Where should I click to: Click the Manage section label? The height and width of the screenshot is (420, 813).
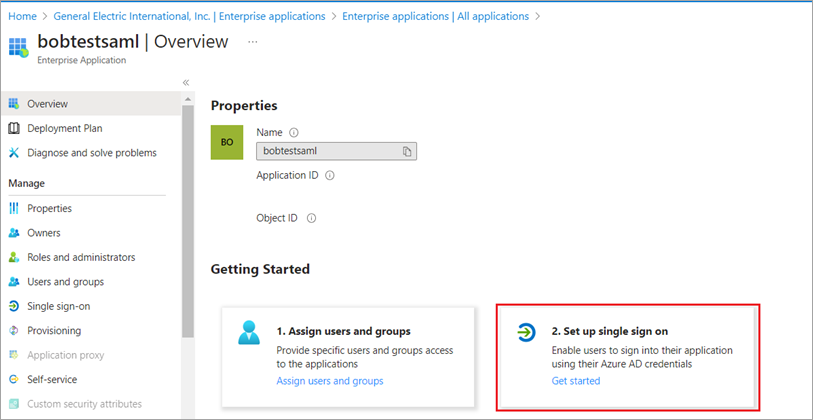coord(26,183)
